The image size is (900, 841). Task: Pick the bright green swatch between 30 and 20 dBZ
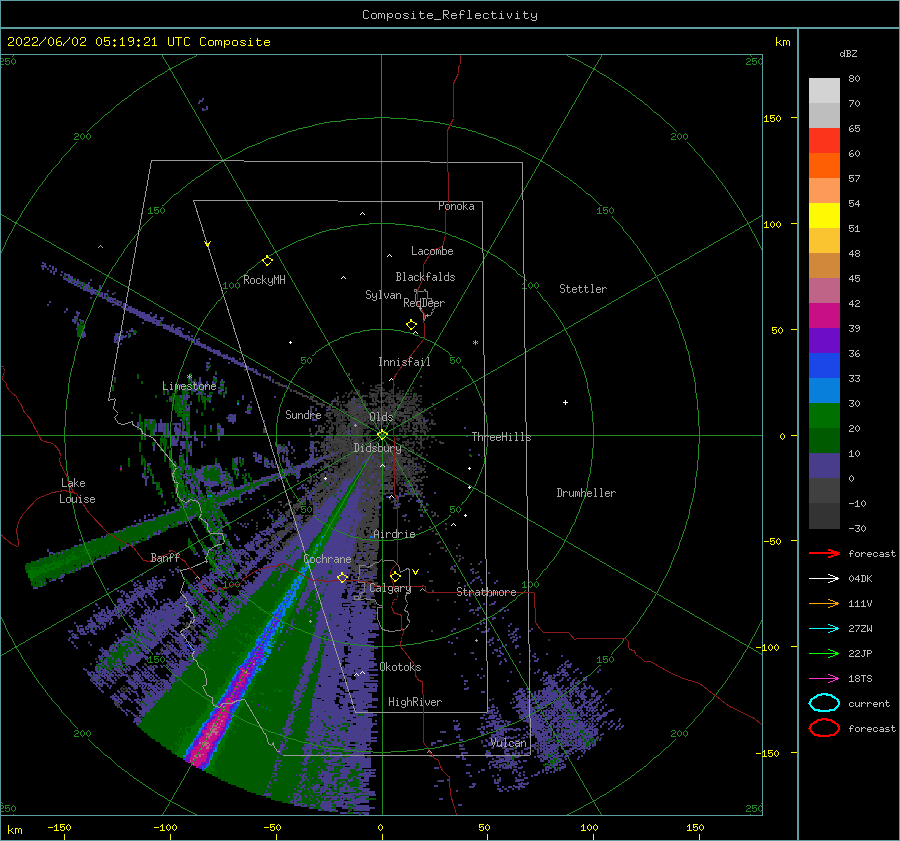pos(824,416)
